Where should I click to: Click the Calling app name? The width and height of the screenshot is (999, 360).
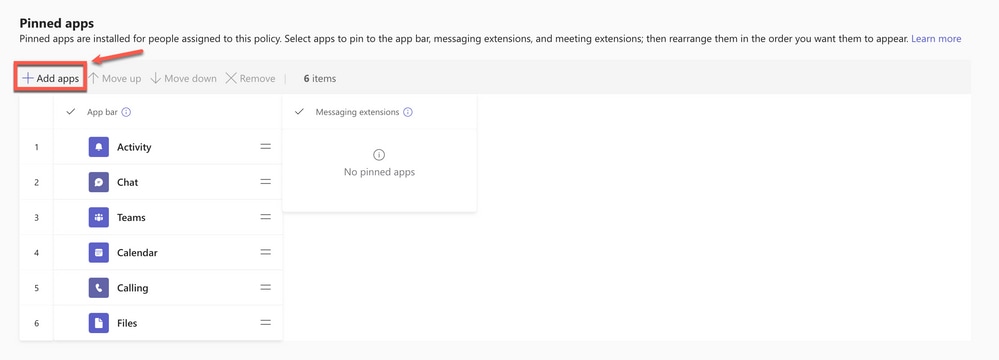133,288
